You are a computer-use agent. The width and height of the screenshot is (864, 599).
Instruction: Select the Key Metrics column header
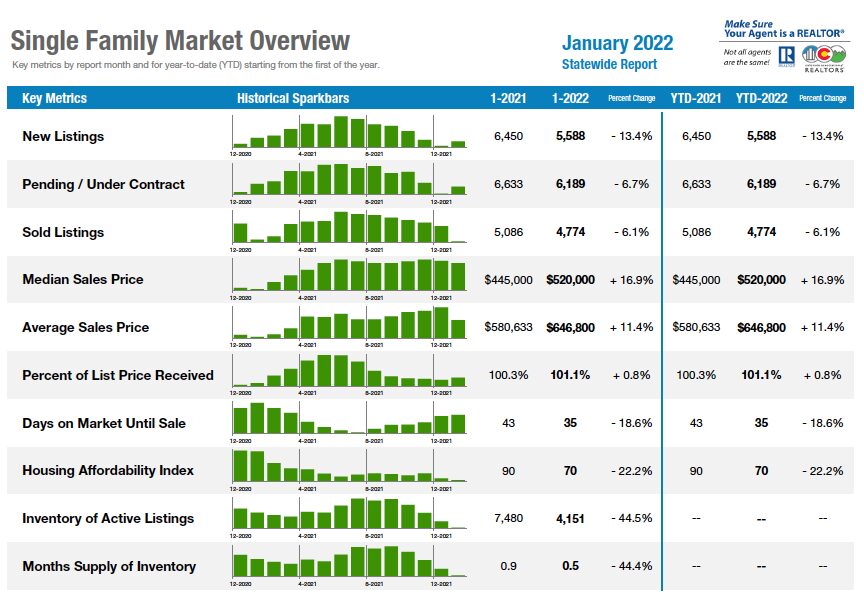55,98
